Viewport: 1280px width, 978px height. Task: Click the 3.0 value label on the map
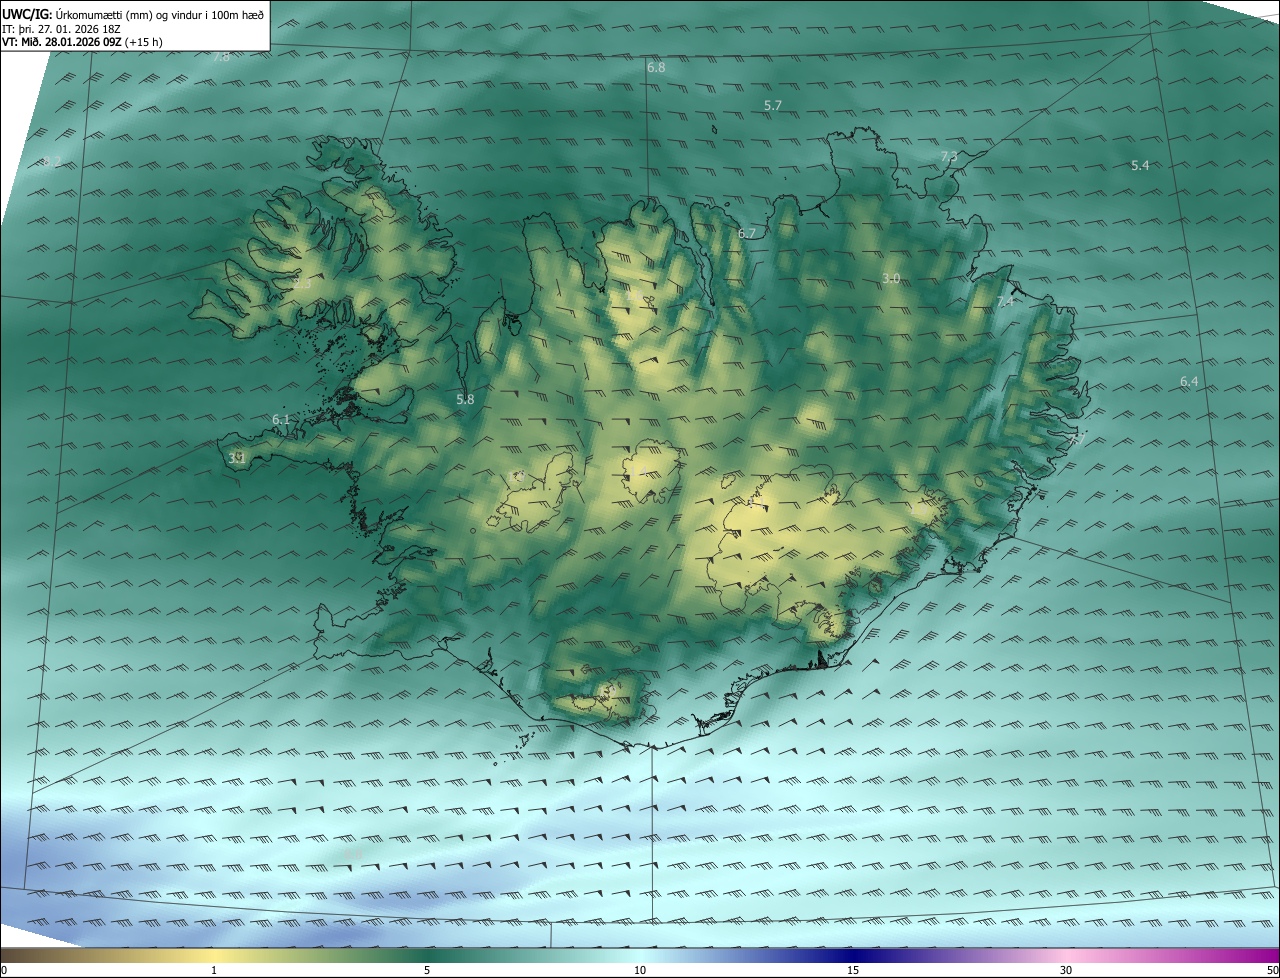892,278
